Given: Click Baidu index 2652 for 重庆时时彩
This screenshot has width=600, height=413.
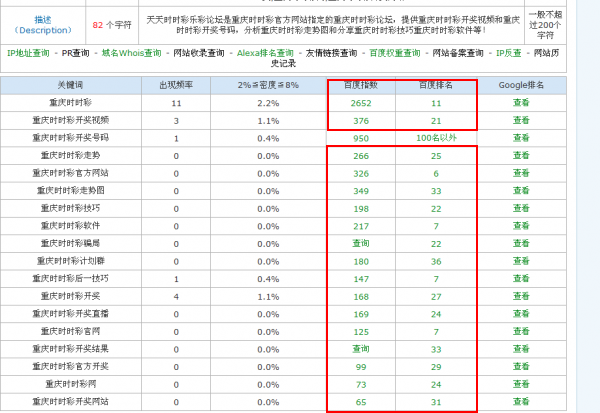Looking at the screenshot, I should click(x=361, y=103).
